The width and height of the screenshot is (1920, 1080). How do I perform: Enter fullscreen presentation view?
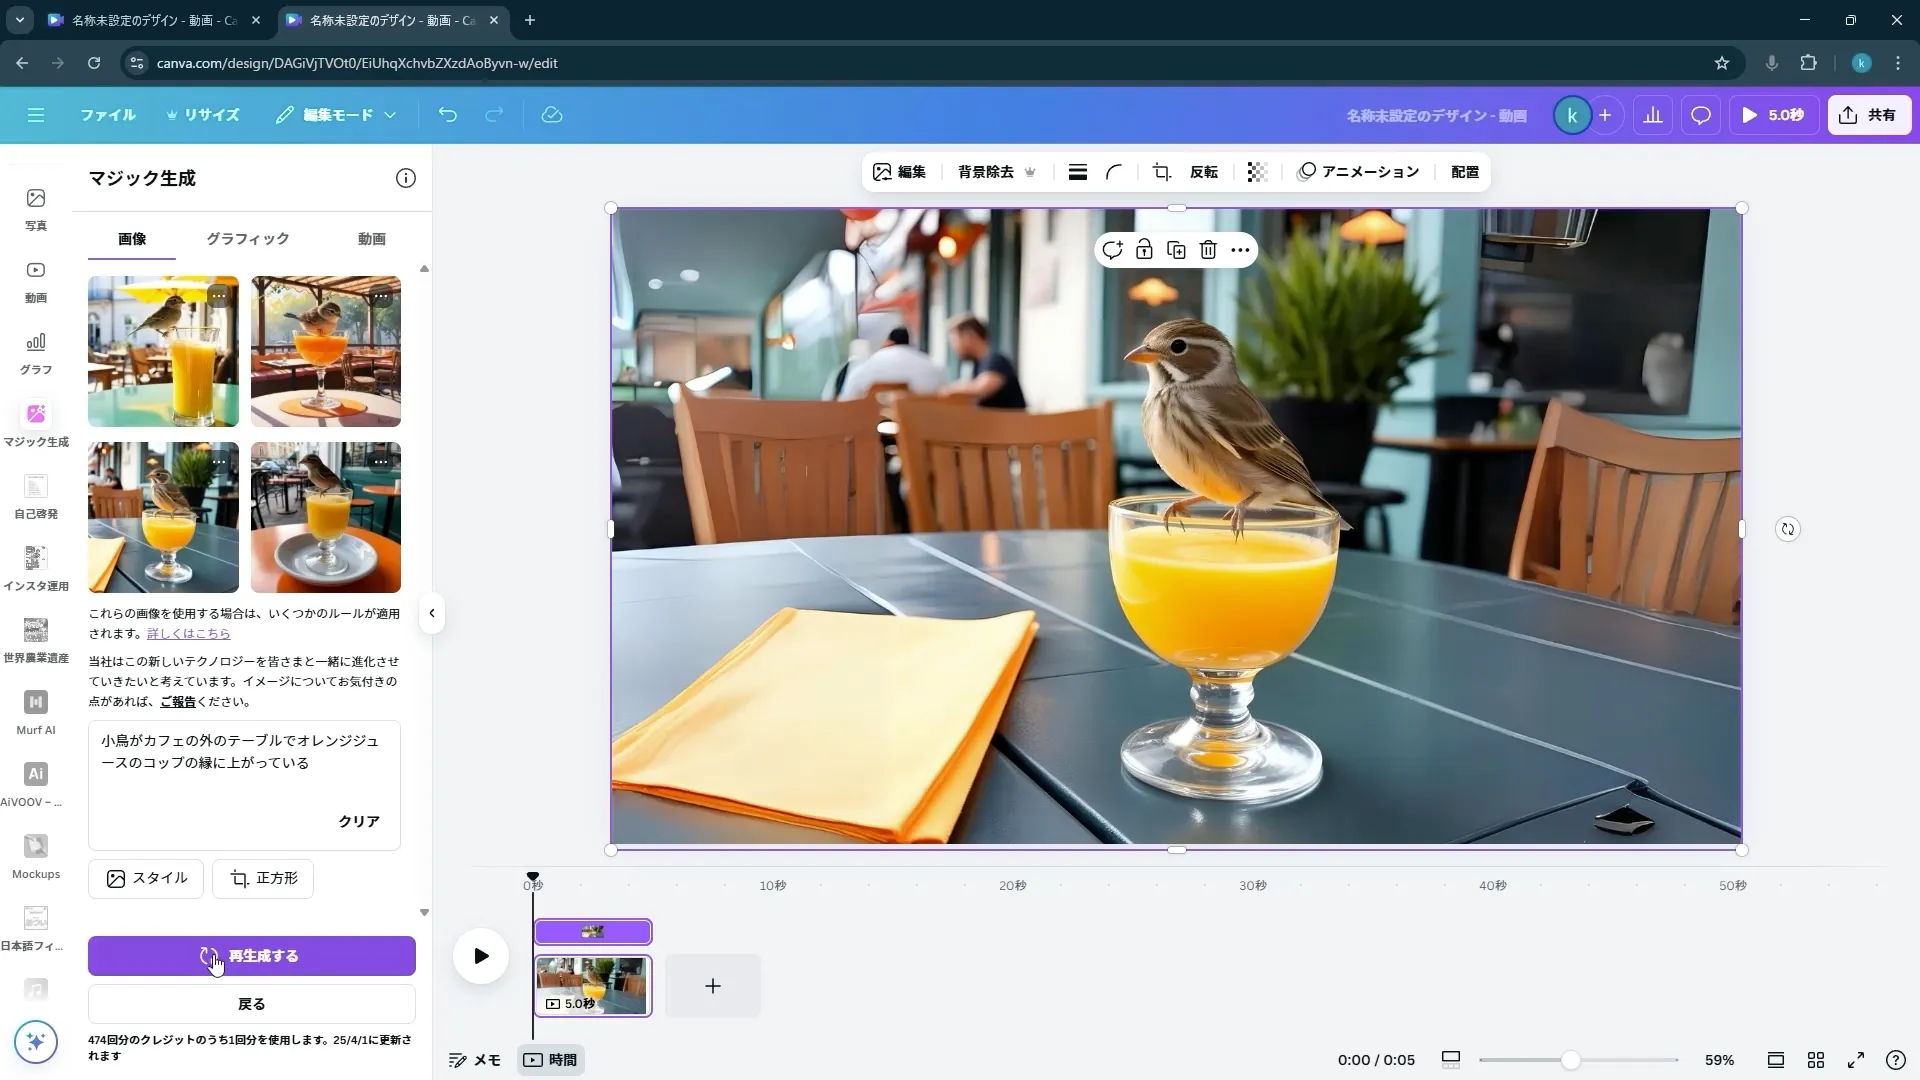(x=1857, y=1060)
